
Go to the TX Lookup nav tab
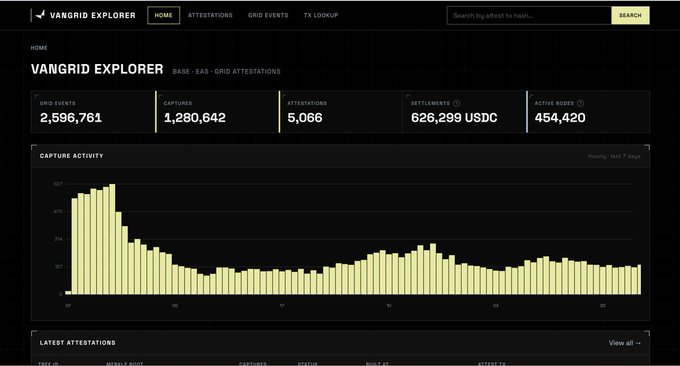321,15
